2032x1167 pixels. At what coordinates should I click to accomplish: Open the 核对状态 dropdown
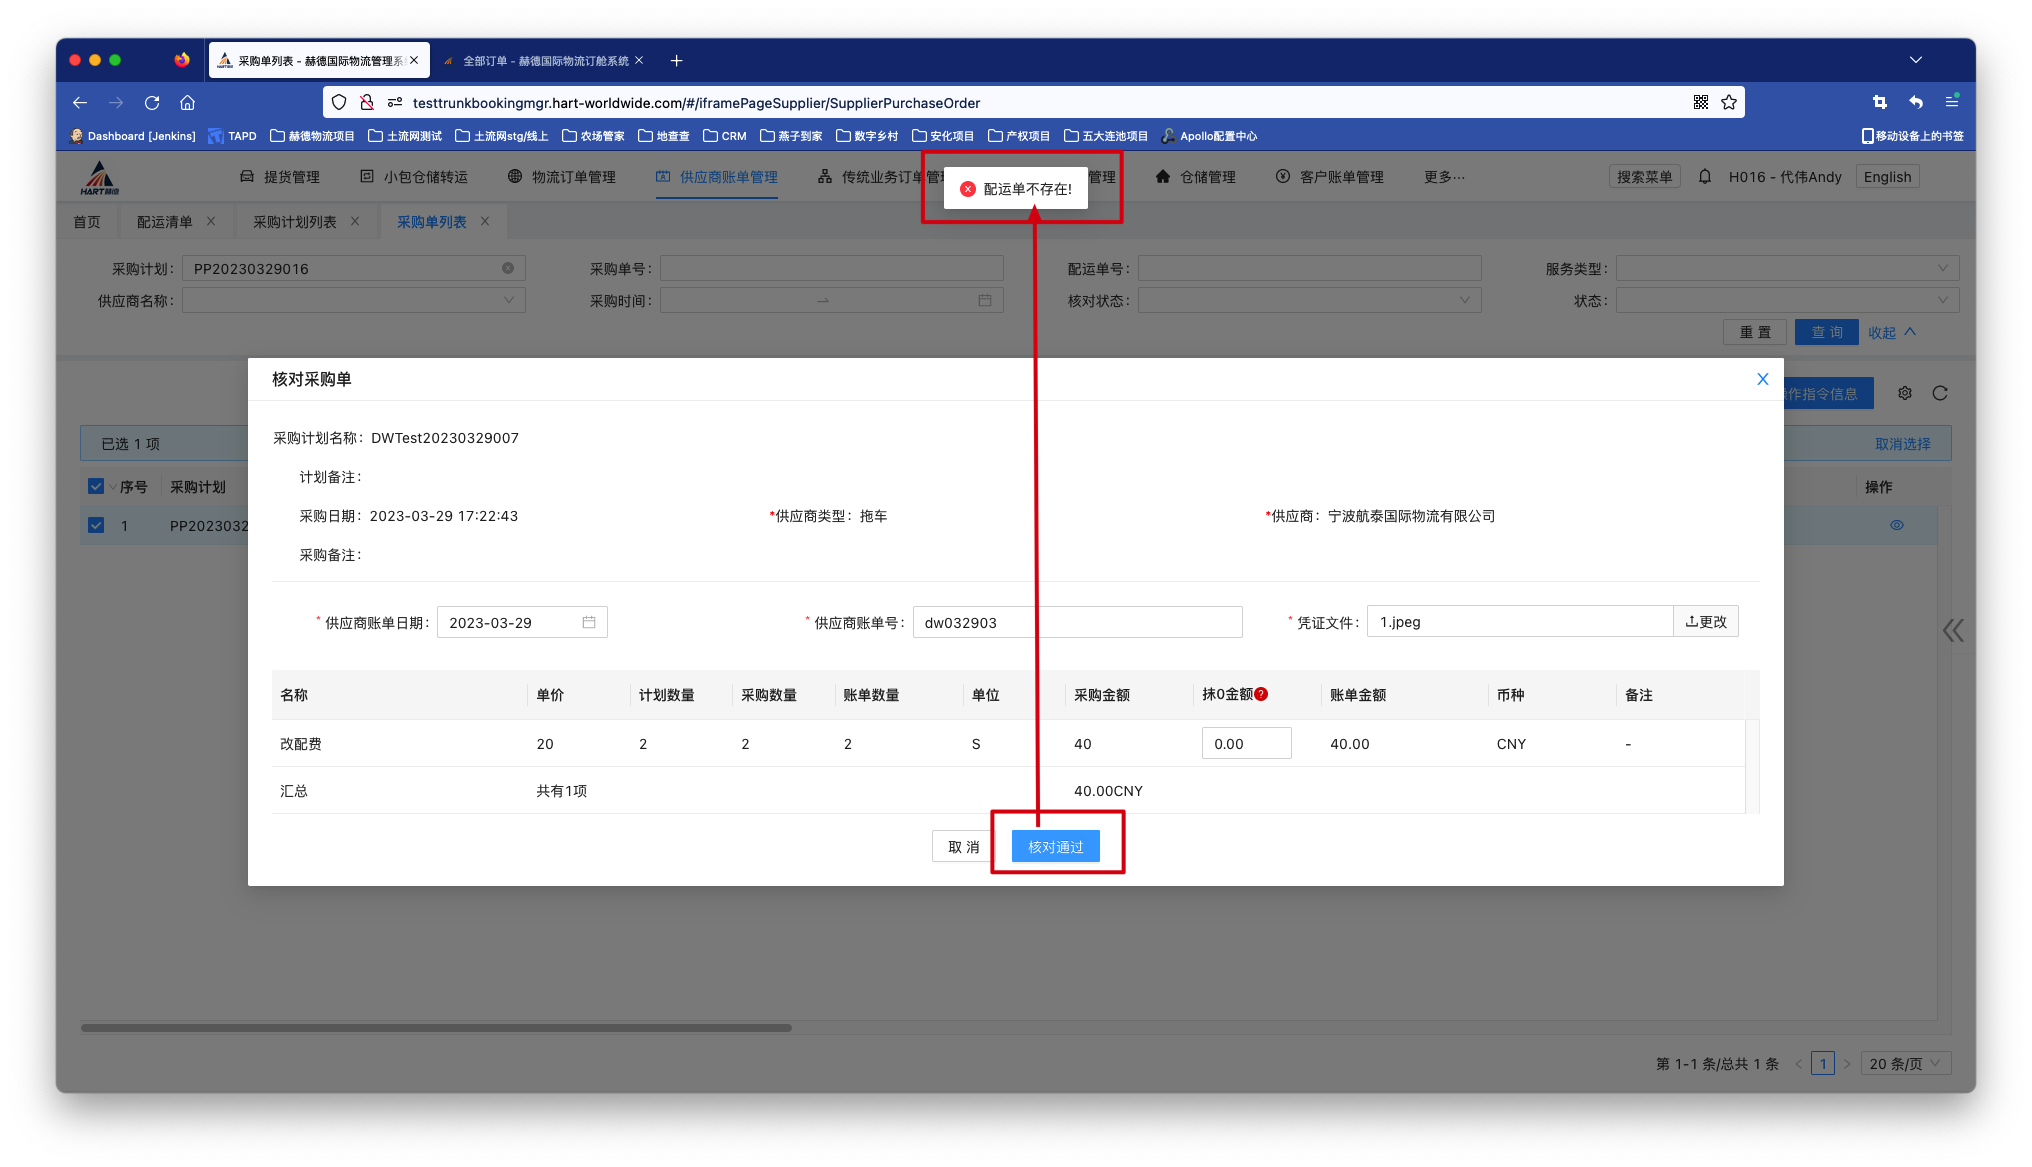1308,300
